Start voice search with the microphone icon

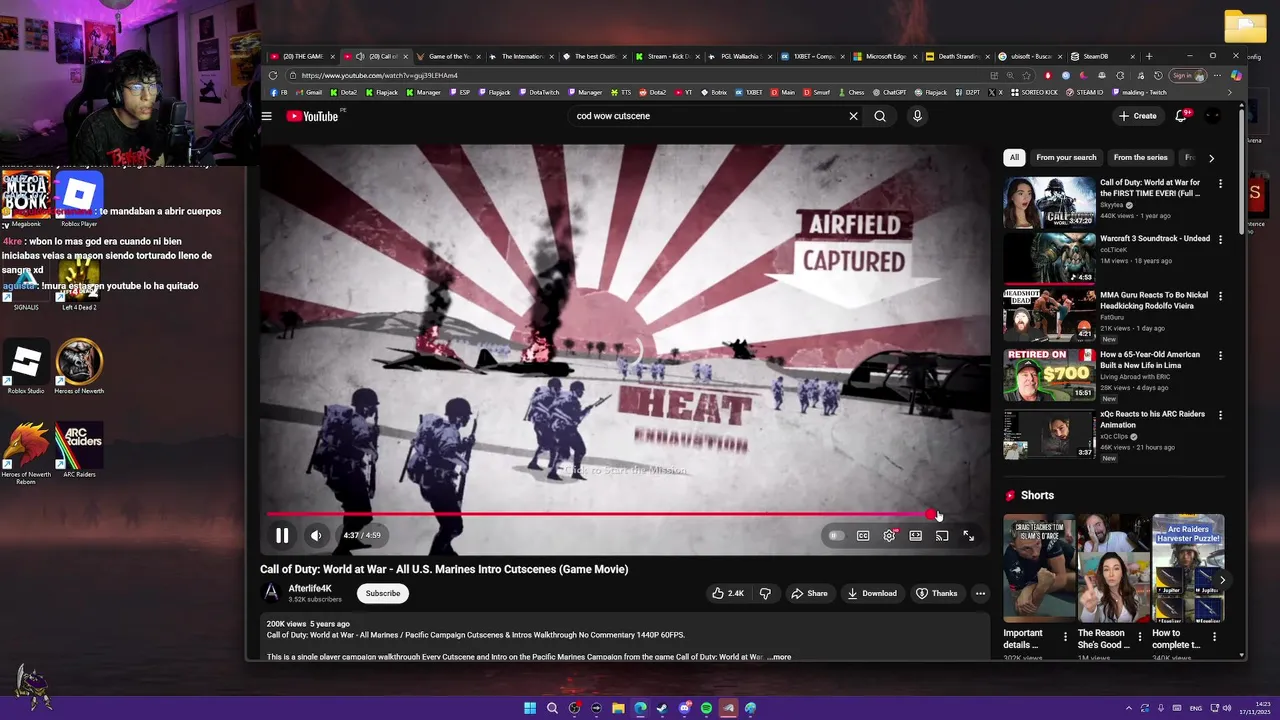[x=917, y=116]
